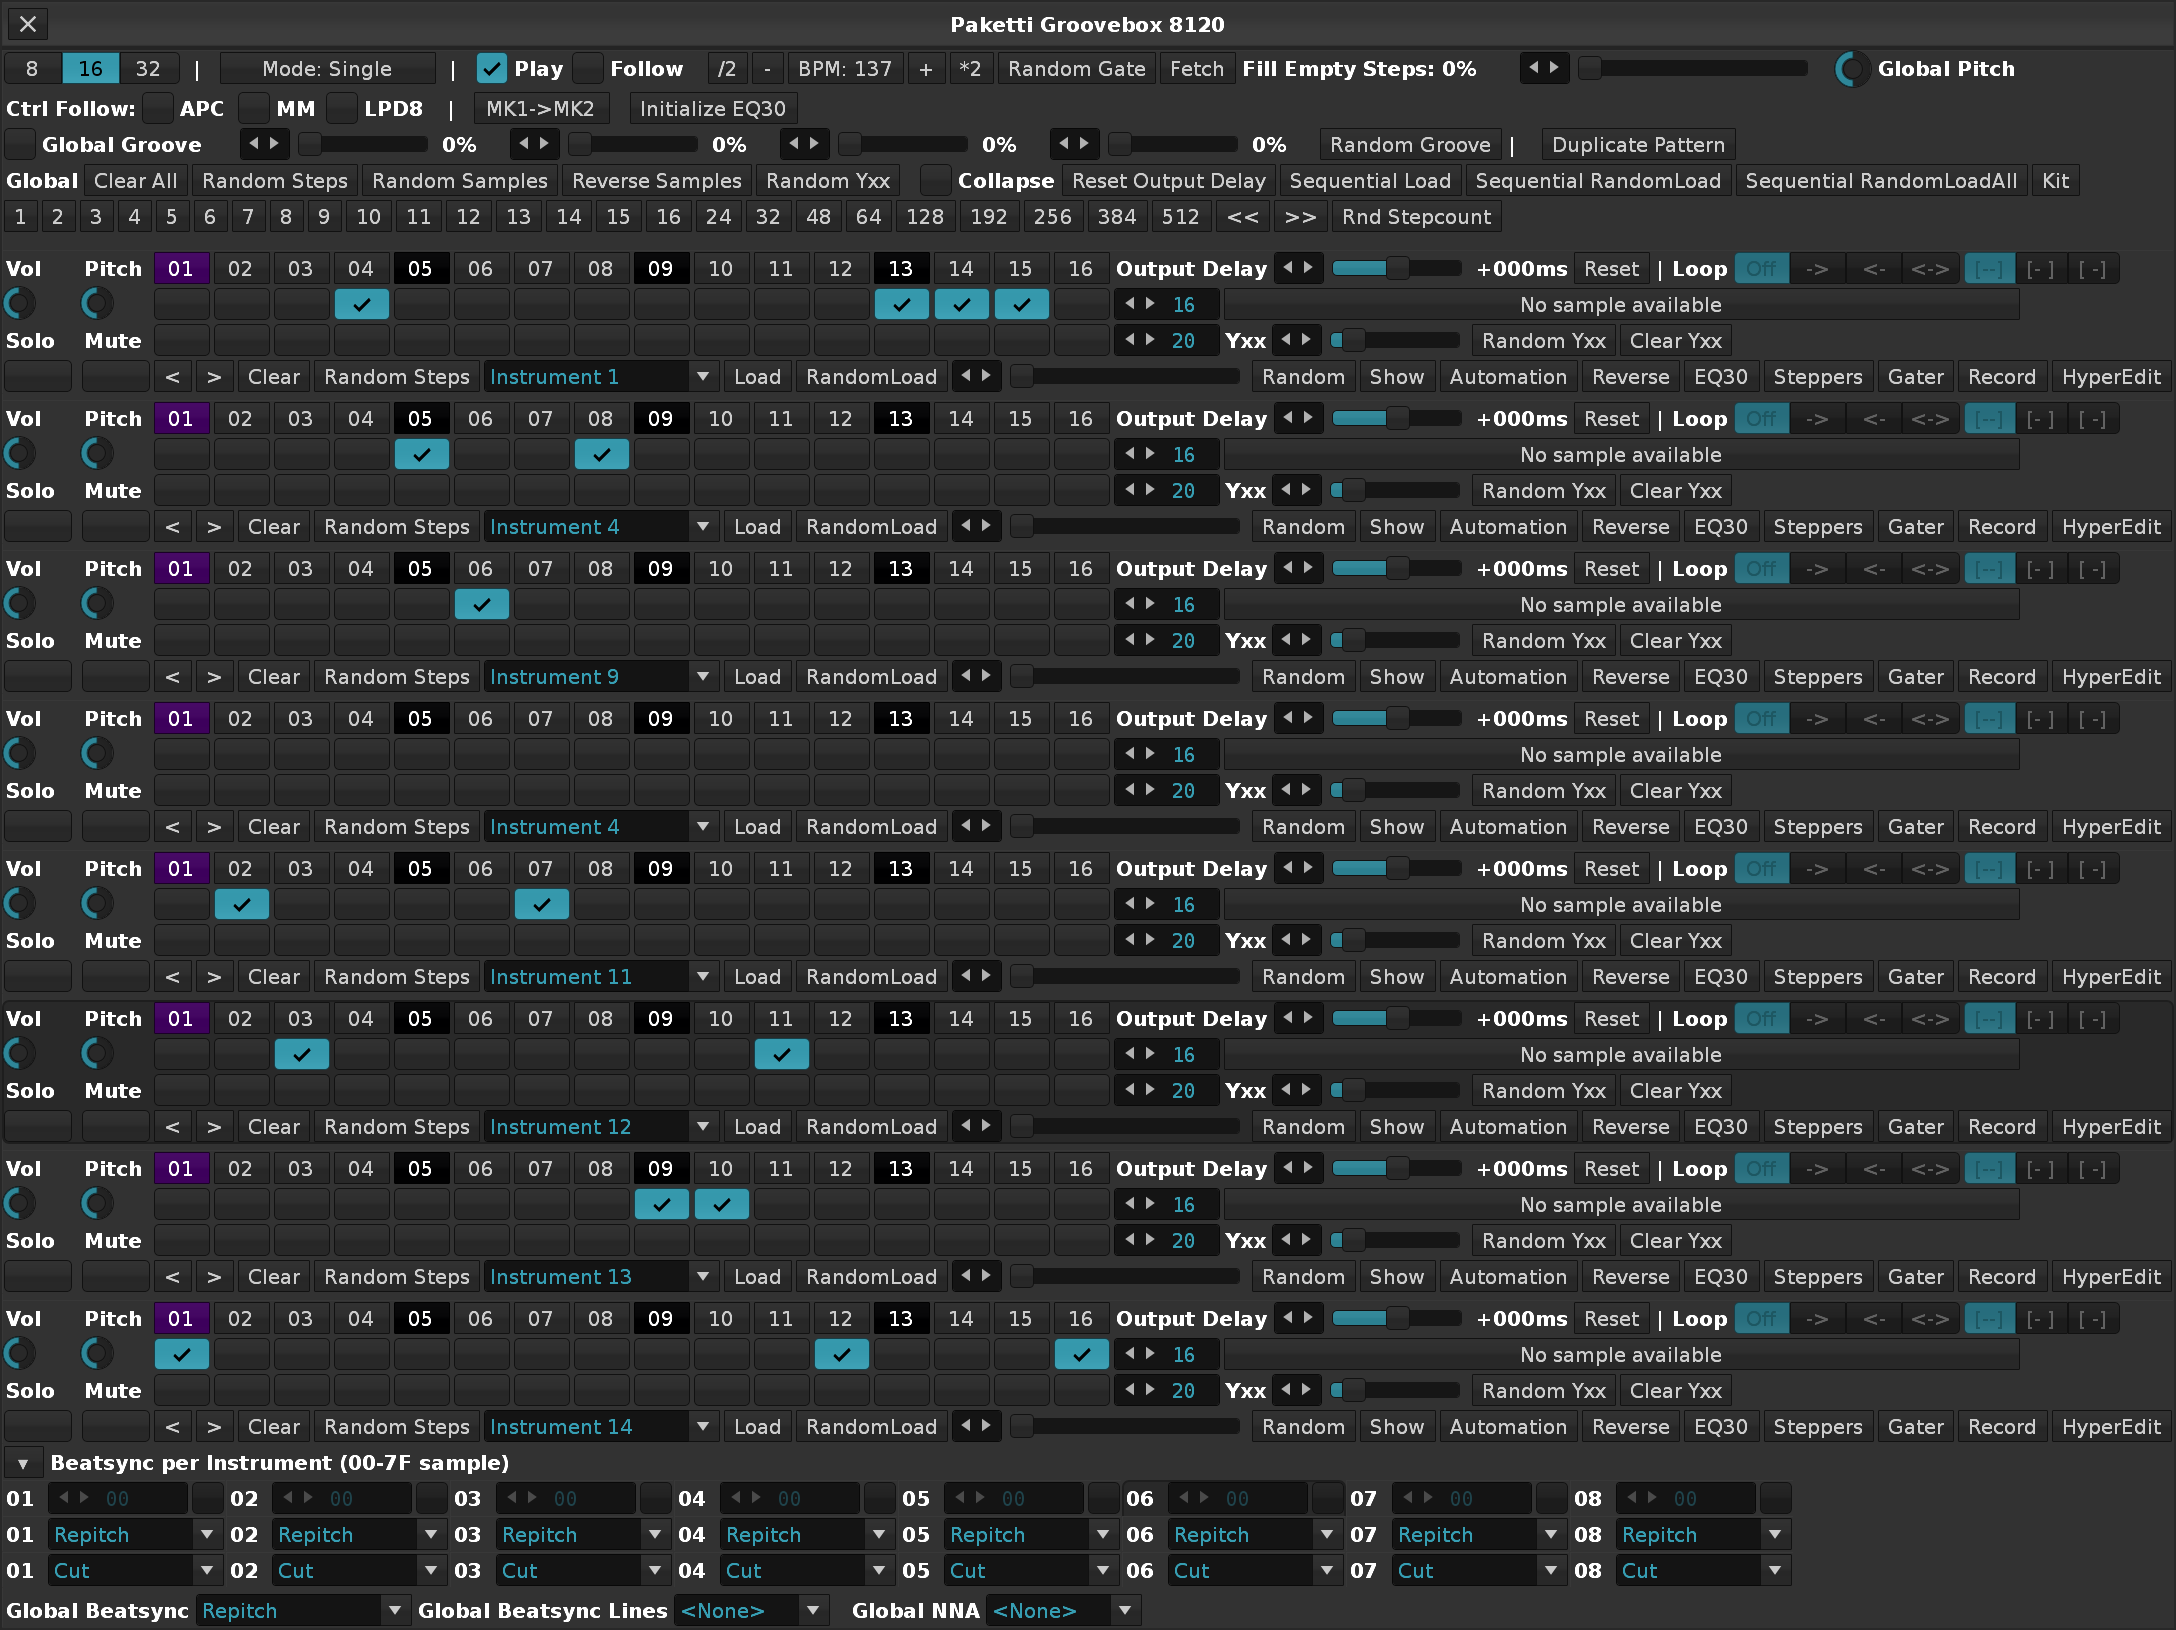This screenshot has height=1630, width=2176.
Task: Uncheck step 01 in the Instrument 14 row
Action: [x=182, y=1354]
